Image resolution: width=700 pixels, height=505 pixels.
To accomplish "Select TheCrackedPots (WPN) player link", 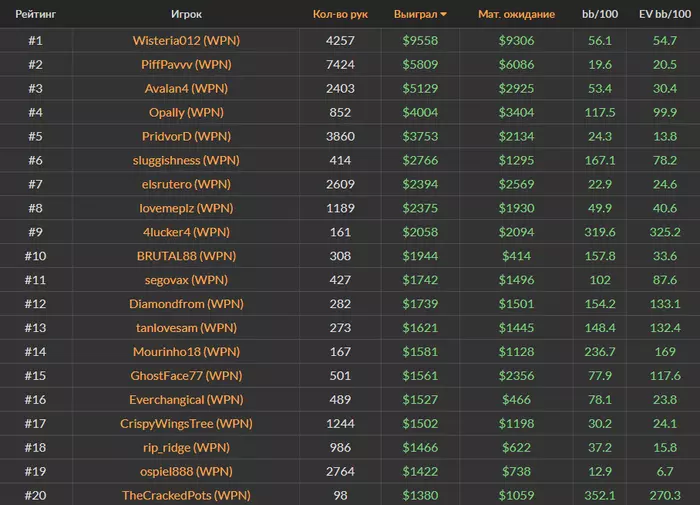I will (x=186, y=495).
